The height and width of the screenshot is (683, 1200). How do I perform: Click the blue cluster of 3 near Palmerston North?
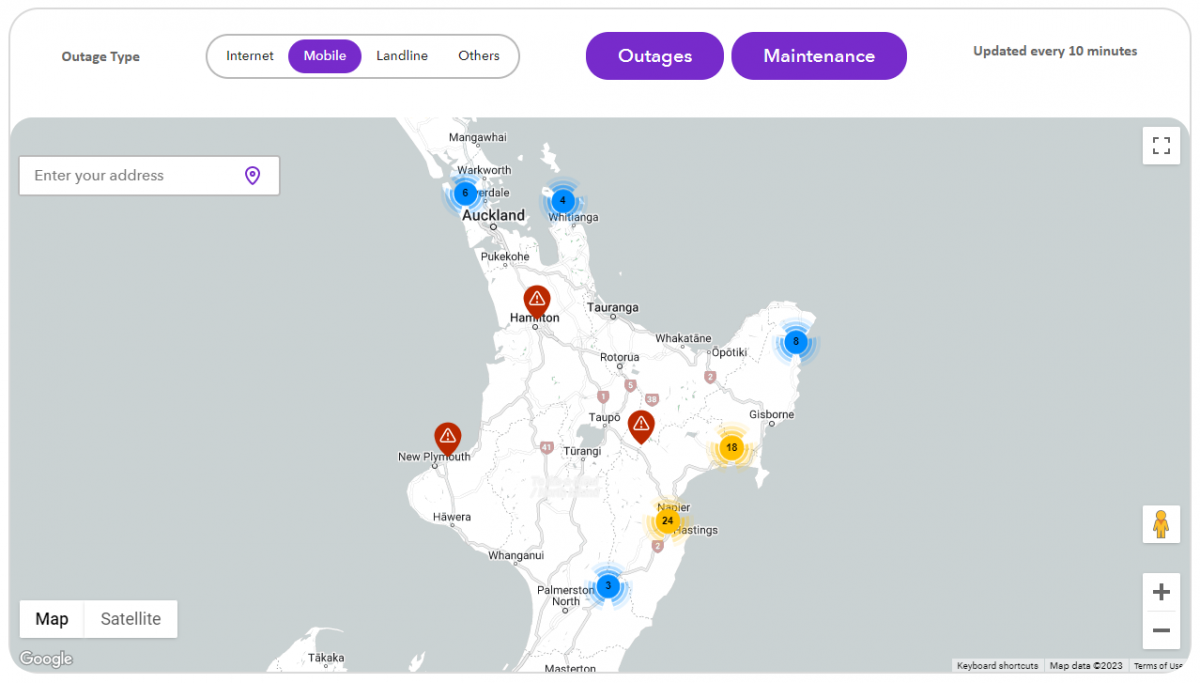(x=608, y=586)
